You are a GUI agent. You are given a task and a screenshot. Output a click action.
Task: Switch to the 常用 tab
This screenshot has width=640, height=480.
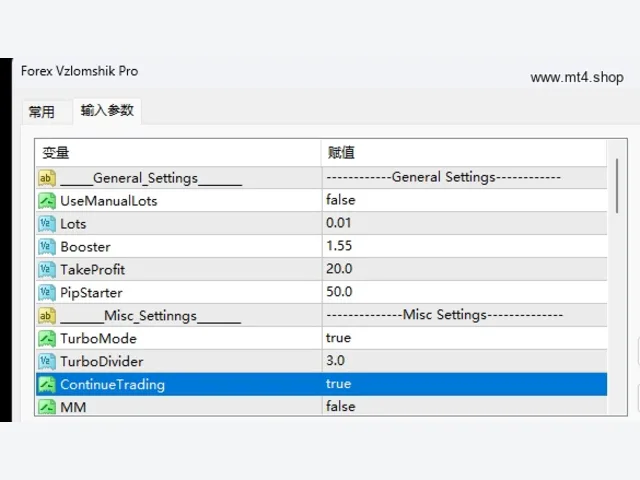click(x=41, y=111)
